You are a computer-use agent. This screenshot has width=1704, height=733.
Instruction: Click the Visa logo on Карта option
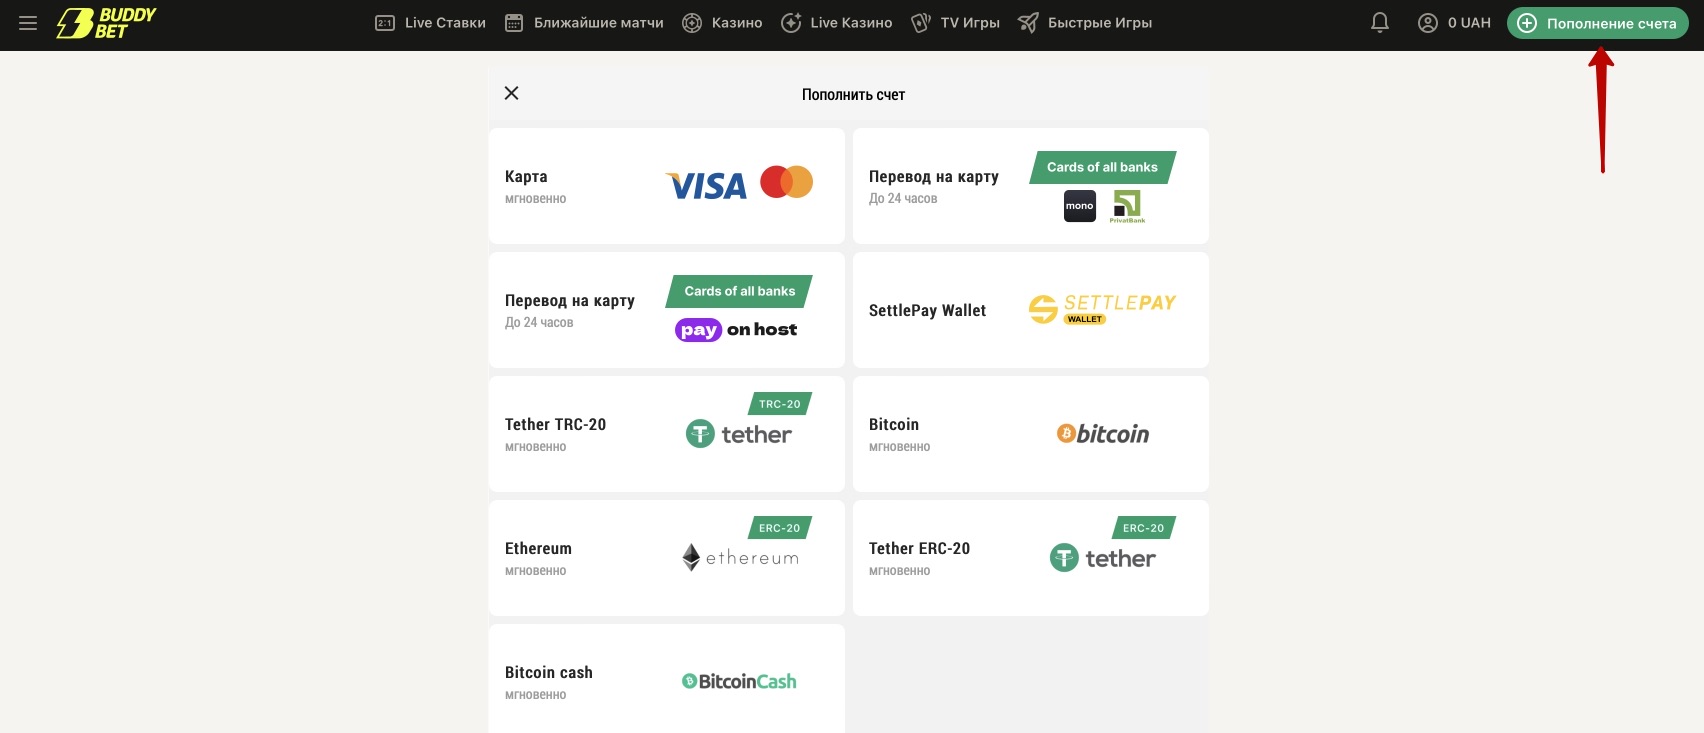[706, 186]
